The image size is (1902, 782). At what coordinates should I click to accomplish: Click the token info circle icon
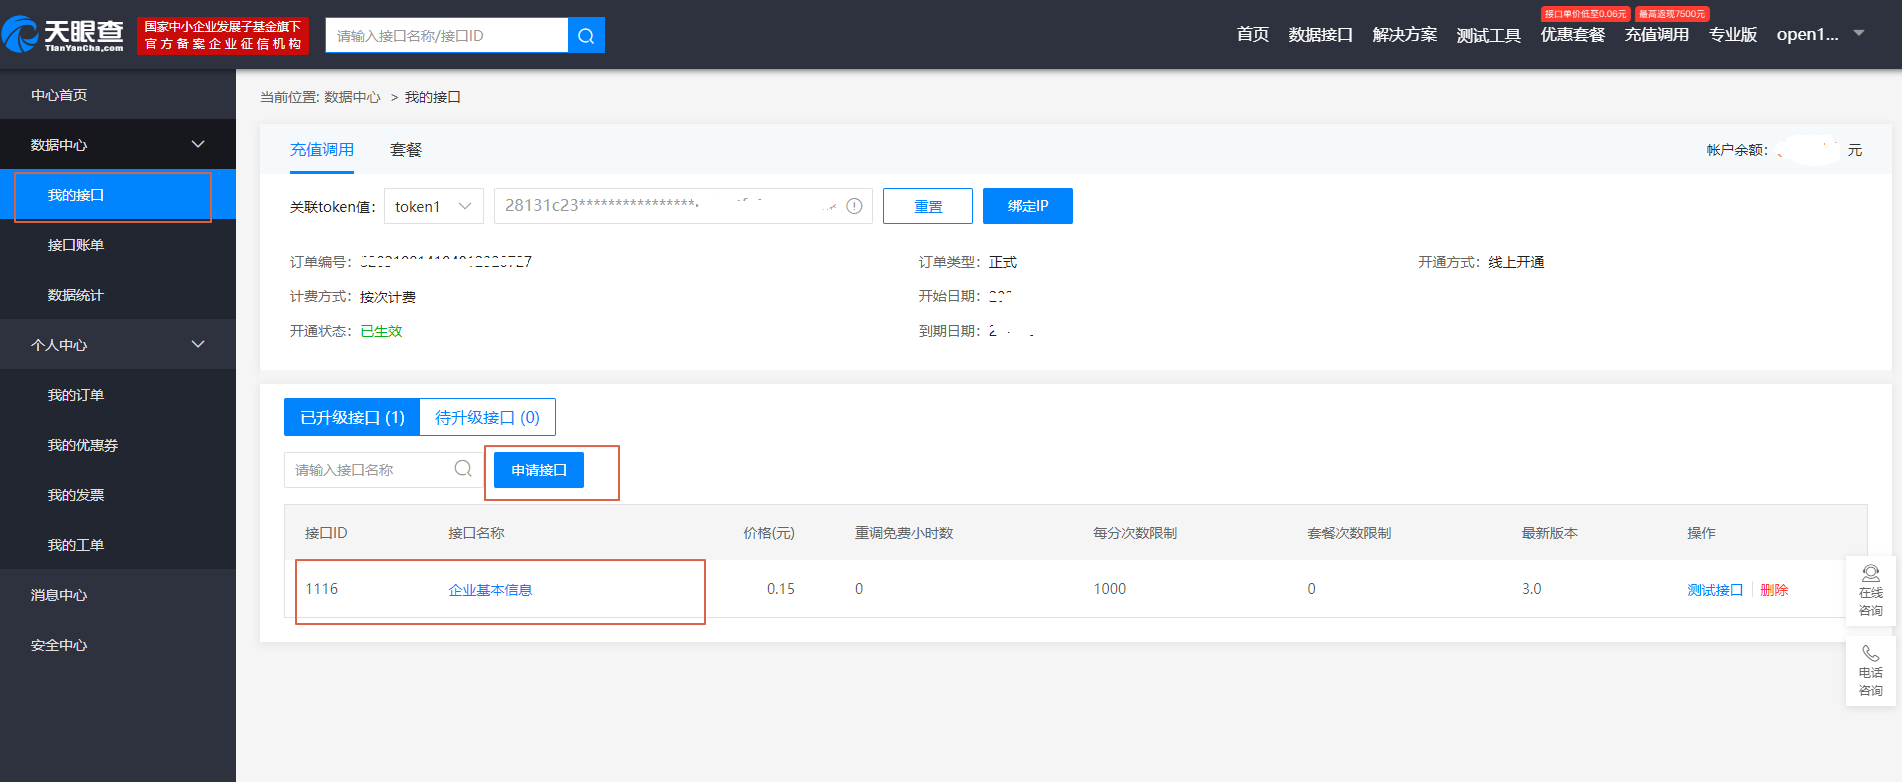click(854, 206)
